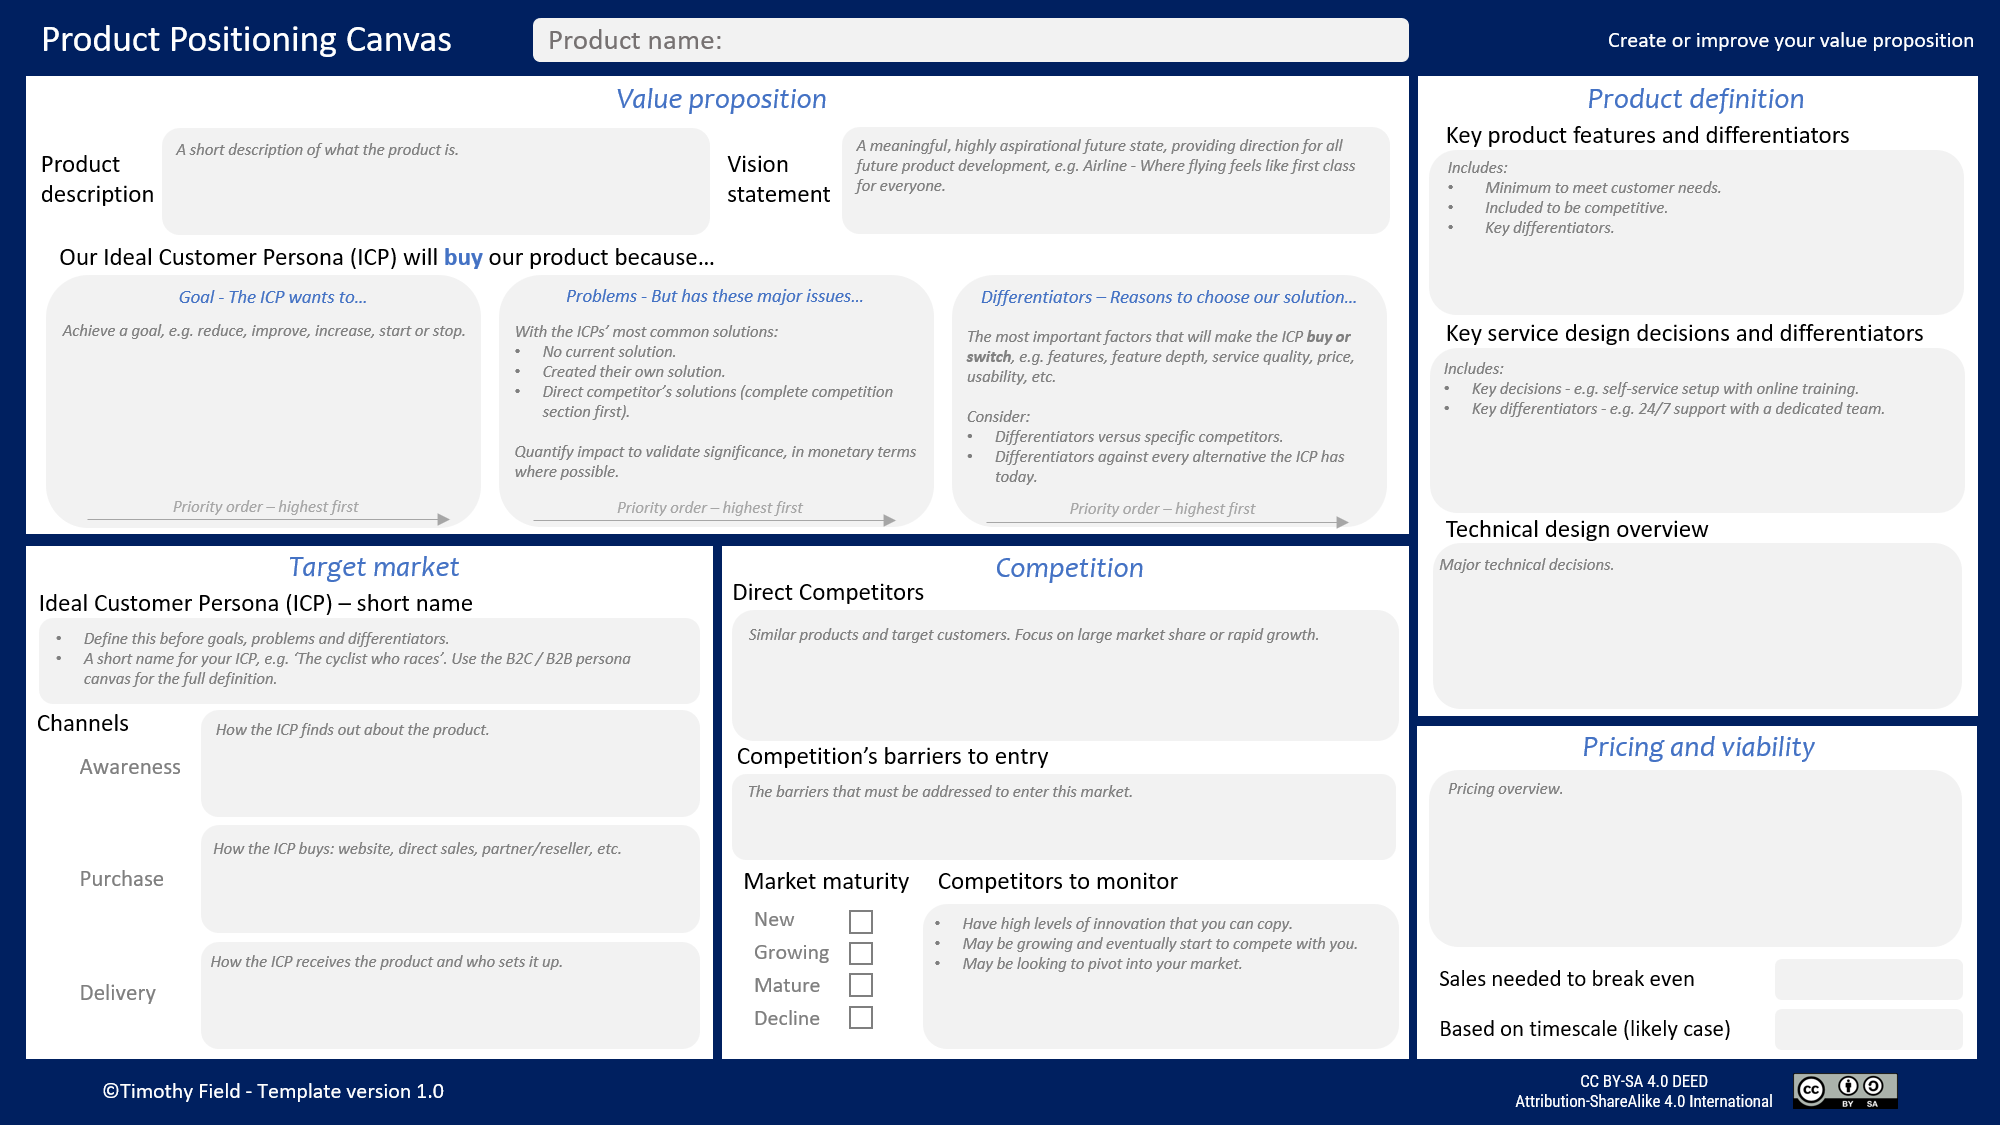2000x1125 pixels.
Task: Click the Sales needed to break even field
Action: [x=1868, y=979]
